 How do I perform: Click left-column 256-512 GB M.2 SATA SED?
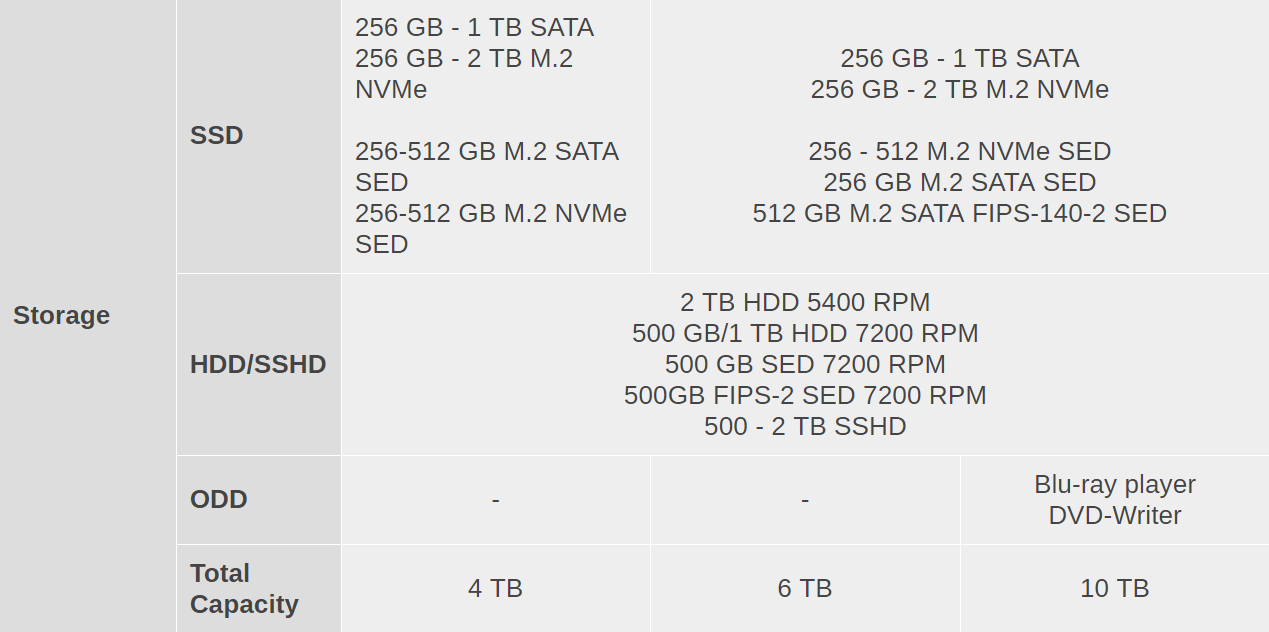pyautogui.click(x=487, y=167)
